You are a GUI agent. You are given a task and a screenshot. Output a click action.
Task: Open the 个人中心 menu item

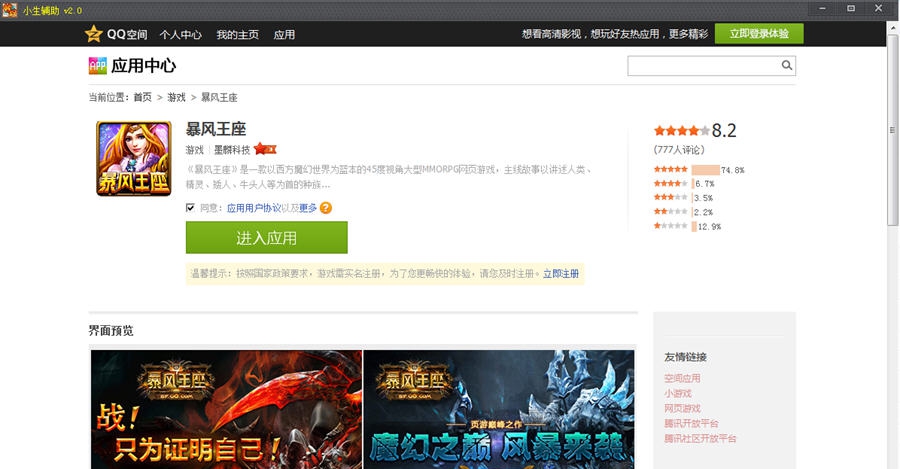click(x=180, y=34)
